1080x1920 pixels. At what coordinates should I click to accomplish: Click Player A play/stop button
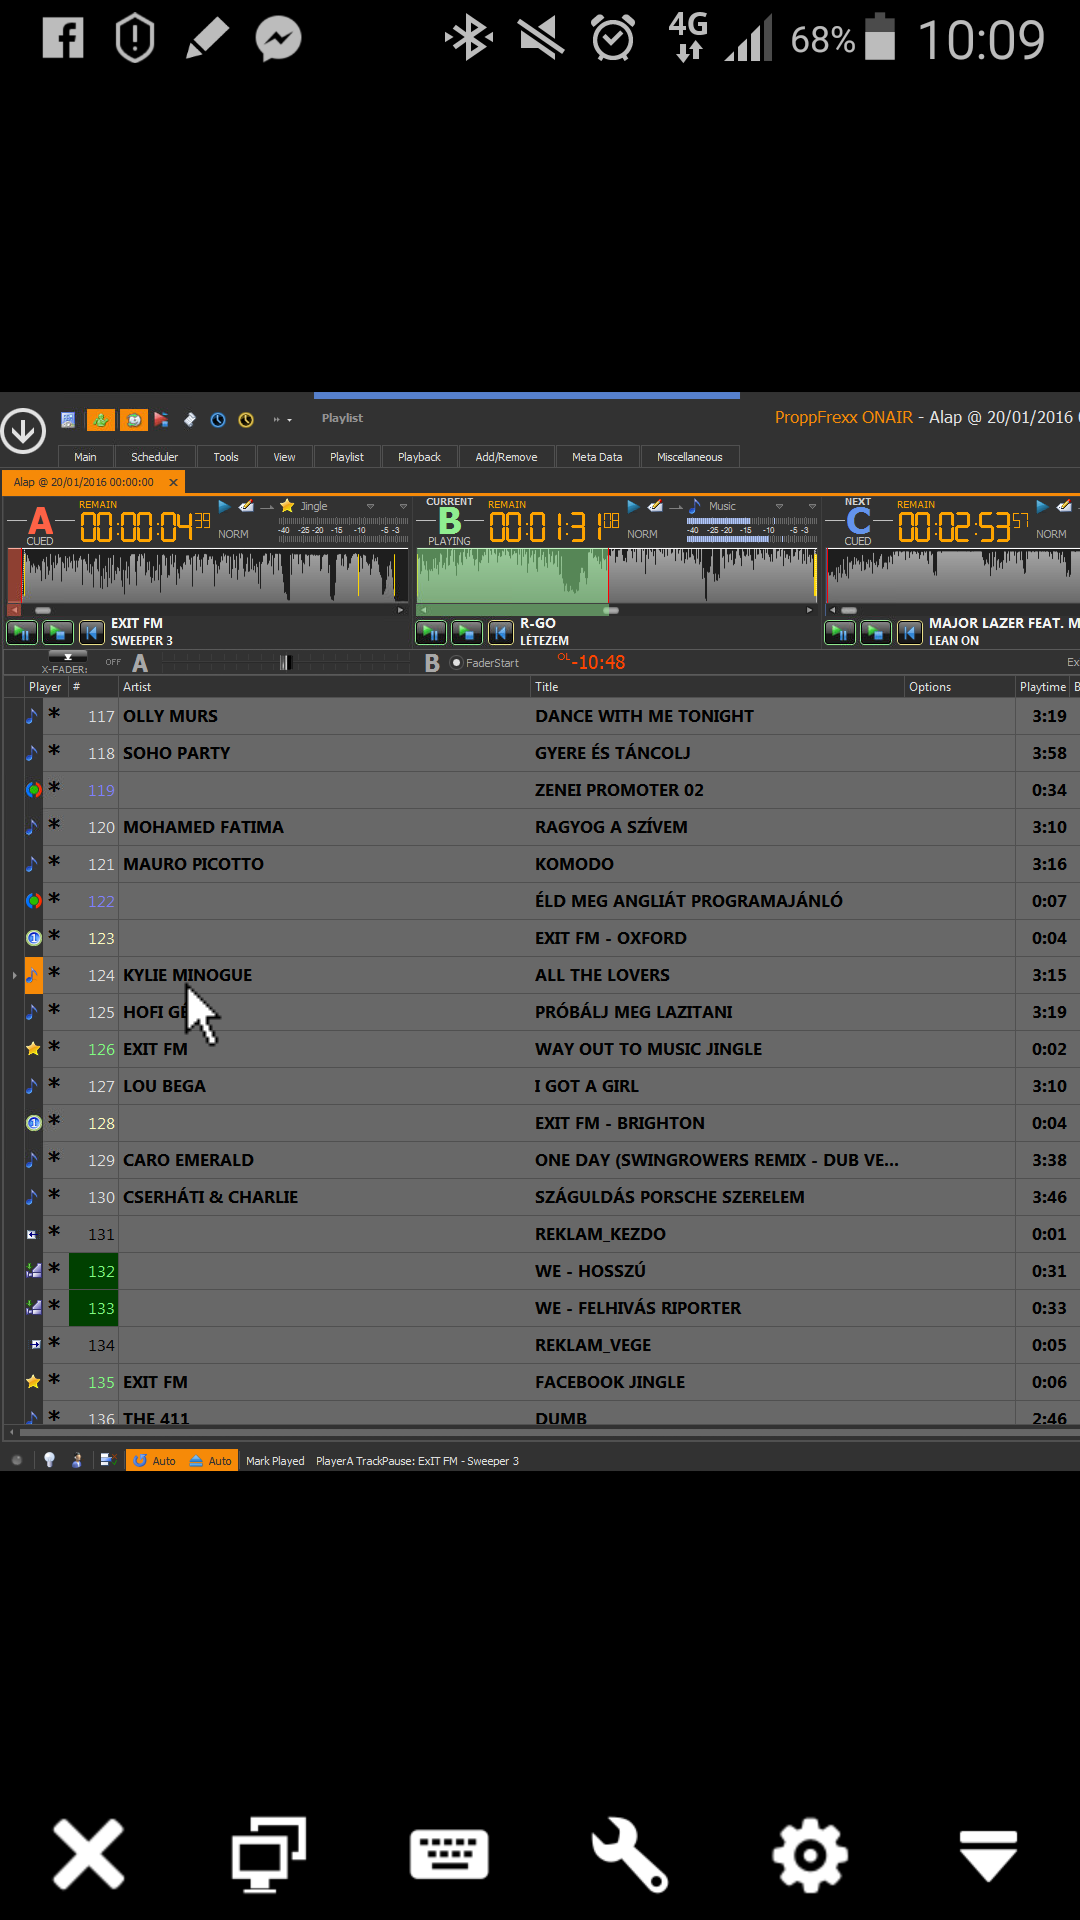(58, 632)
